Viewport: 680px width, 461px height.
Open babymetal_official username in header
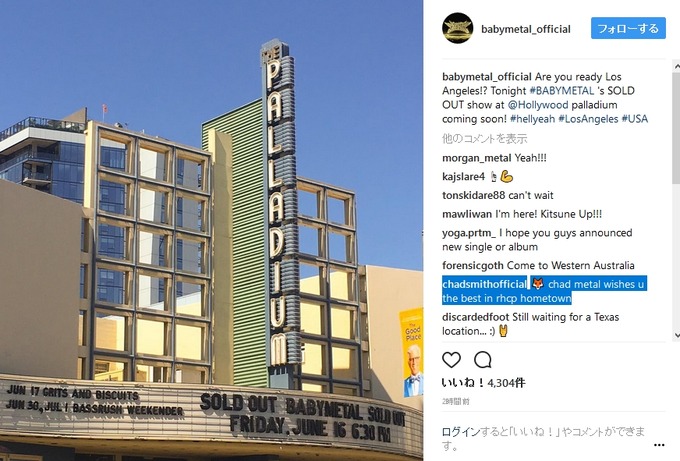[526, 29]
